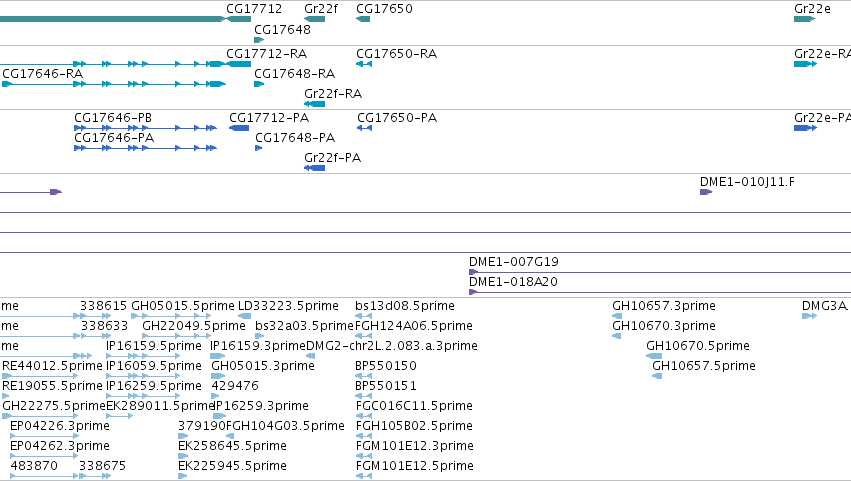Screen dimensions: 851x481
Task: Select the 338675 EST label
Action: pyautogui.click(x=103, y=466)
